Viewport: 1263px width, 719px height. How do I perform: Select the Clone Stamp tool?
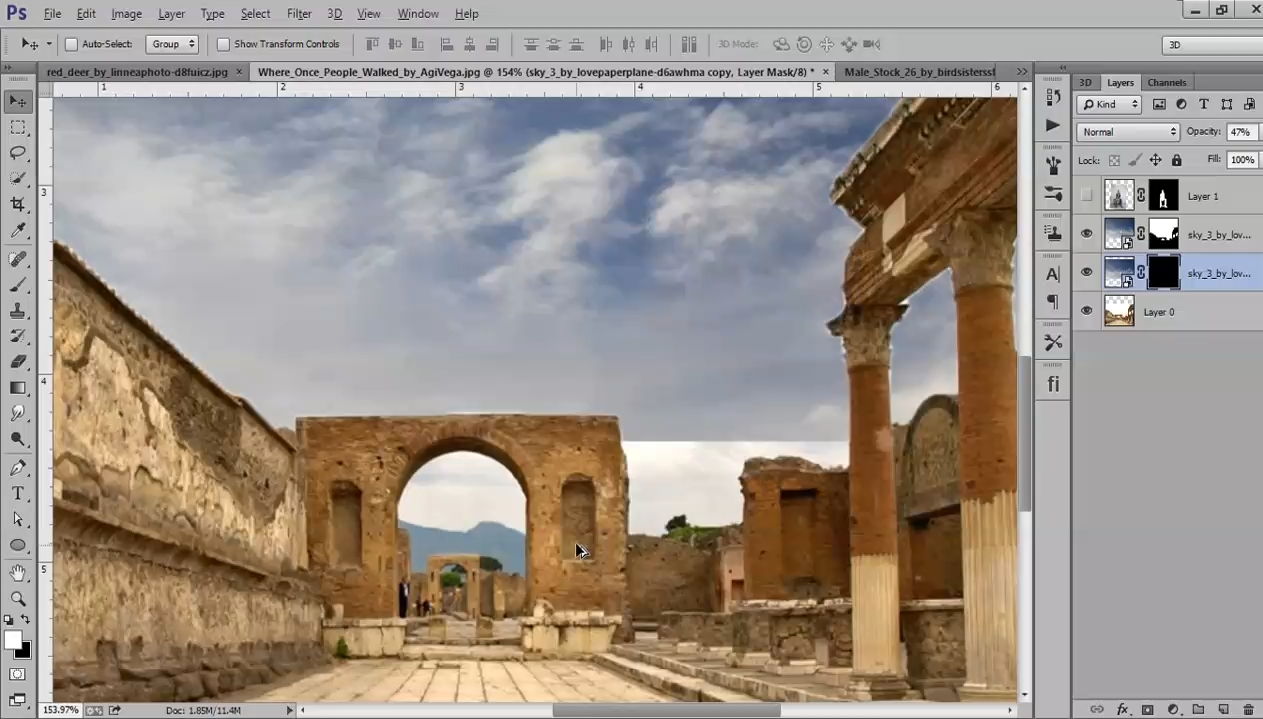[18, 310]
